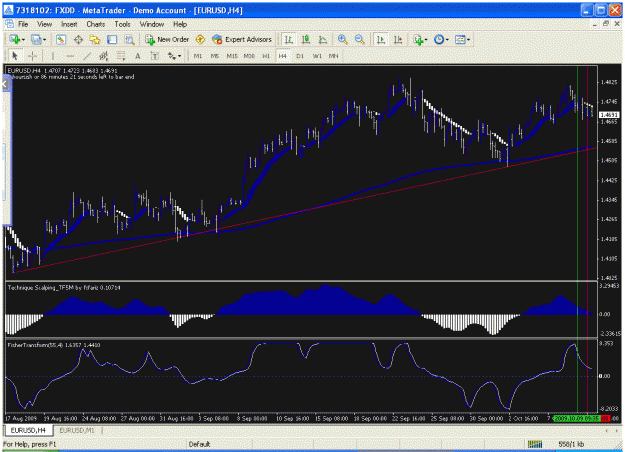
Task: Open the Market Watch window icon
Action: (61, 39)
